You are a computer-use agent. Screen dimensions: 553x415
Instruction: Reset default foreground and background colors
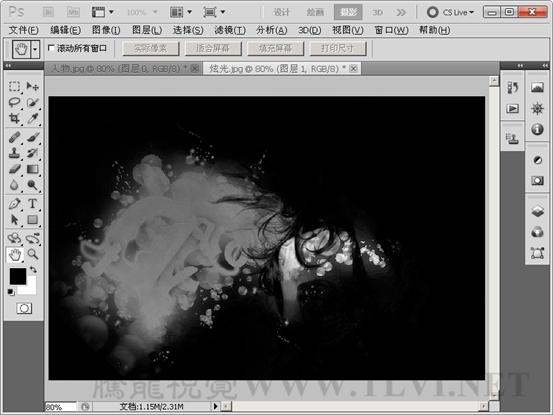(11, 292)
